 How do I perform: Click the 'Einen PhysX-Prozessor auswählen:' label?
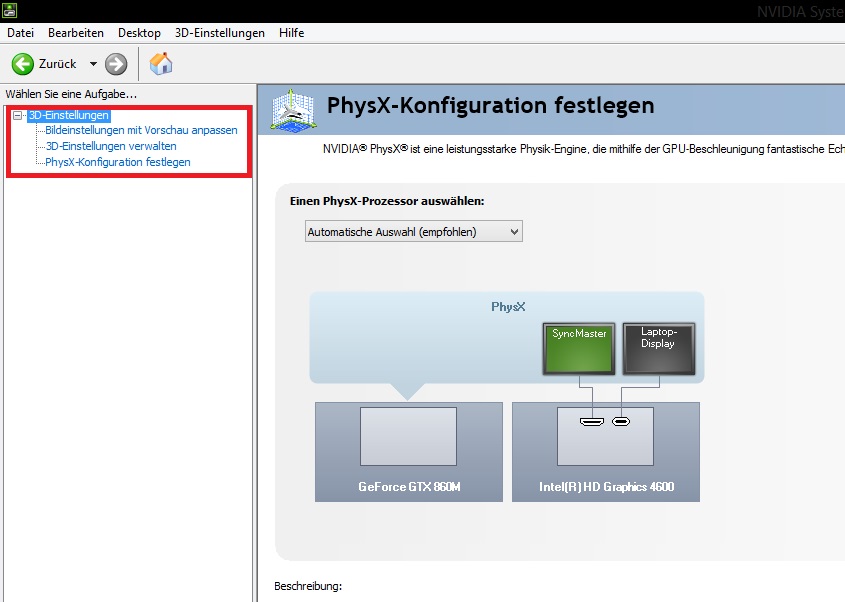point(387,201)
